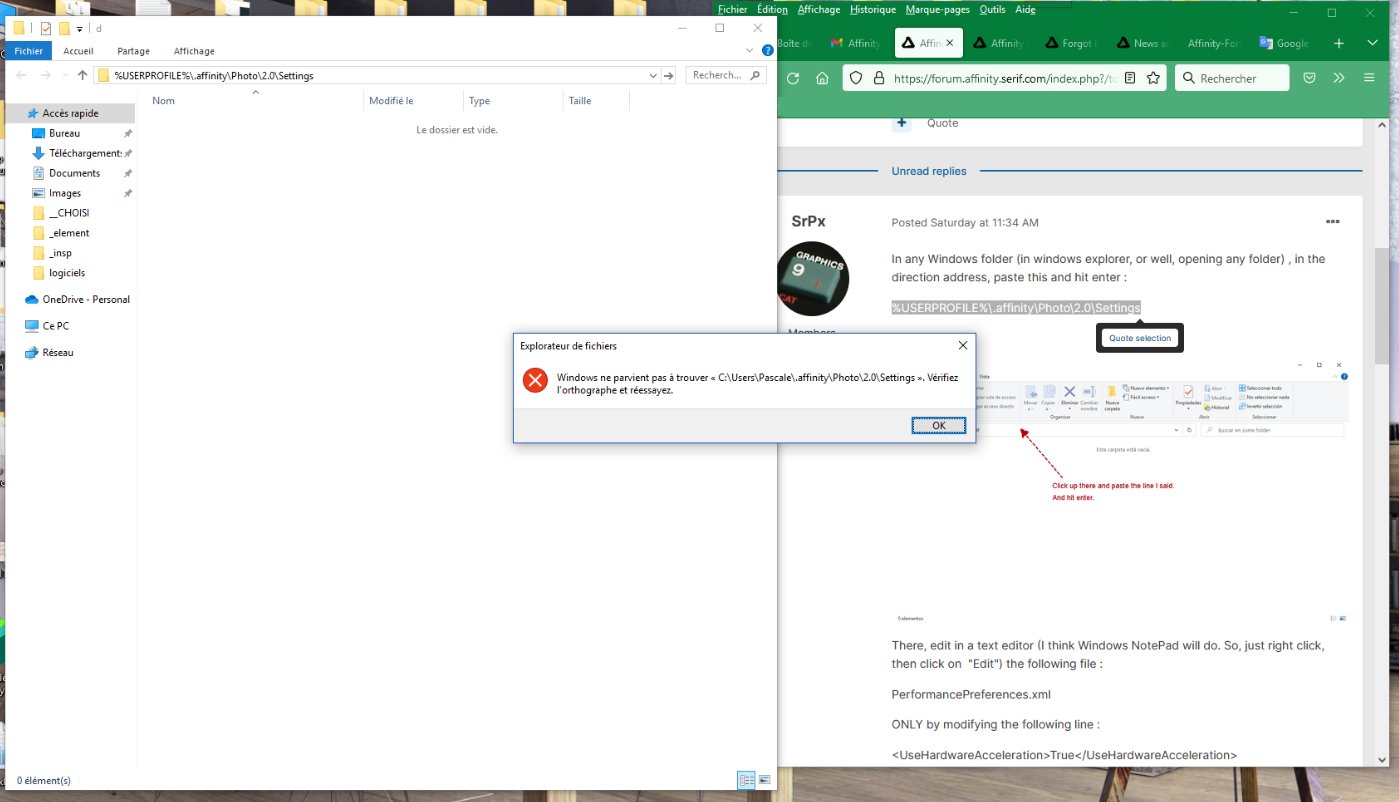Open the Accueil ribbon tab
Screen dimensions: 1399x802
(x=79, y=51)
